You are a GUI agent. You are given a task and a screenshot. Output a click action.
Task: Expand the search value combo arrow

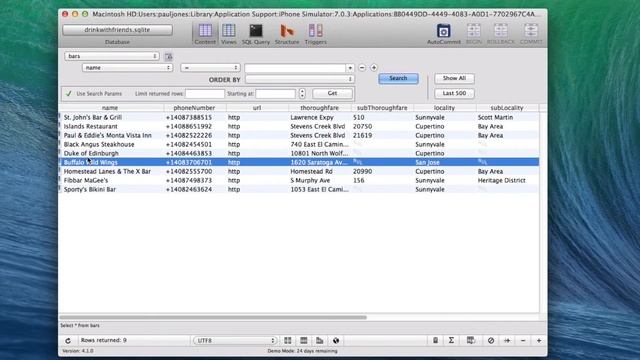click(x=350, y=68)
